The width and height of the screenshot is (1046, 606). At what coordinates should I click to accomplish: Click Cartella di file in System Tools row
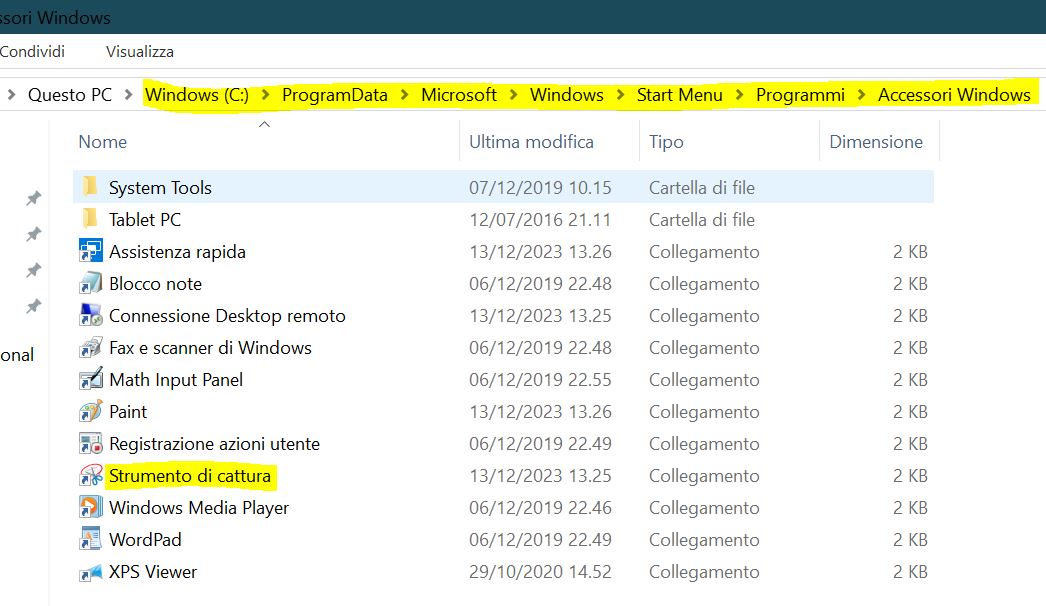[702, 188]
